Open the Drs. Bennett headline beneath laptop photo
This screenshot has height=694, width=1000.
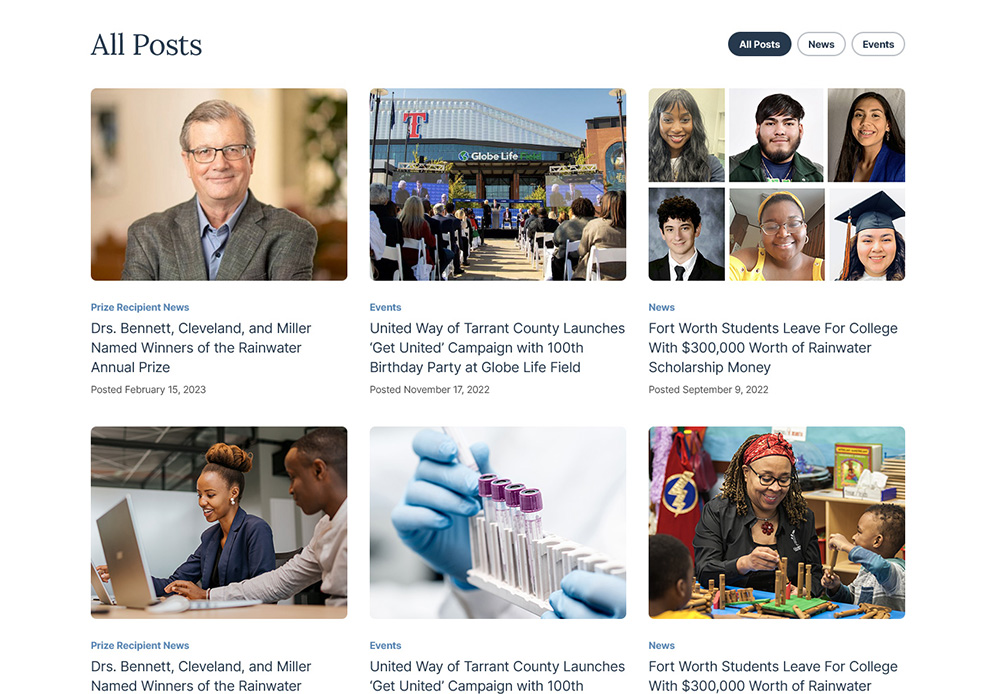point(201,675)
